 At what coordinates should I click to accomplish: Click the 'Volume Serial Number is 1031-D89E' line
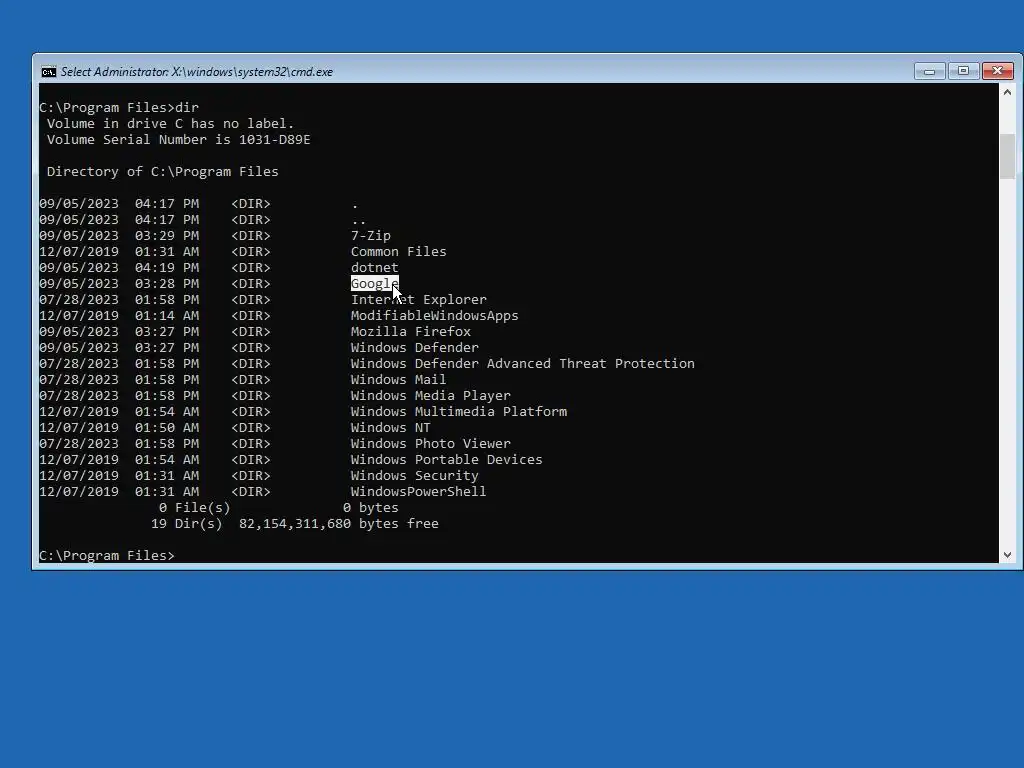178,140
